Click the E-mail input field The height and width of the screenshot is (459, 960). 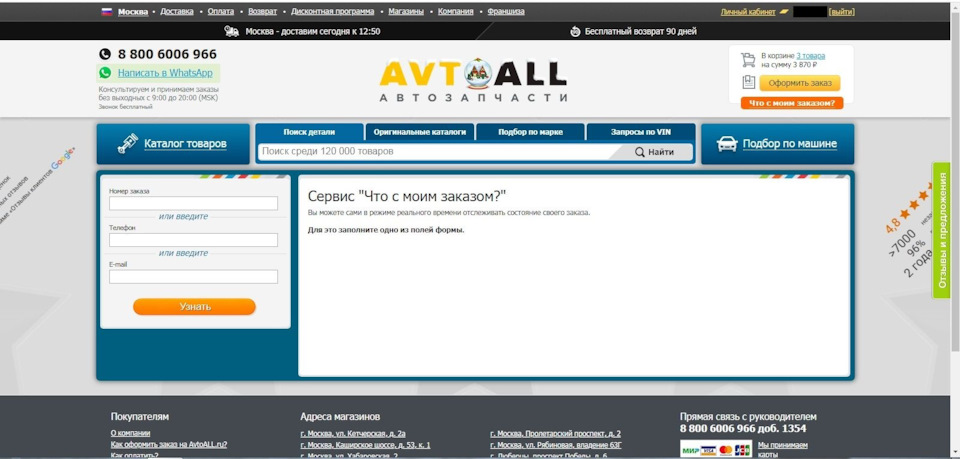click(x=193, y=277)
